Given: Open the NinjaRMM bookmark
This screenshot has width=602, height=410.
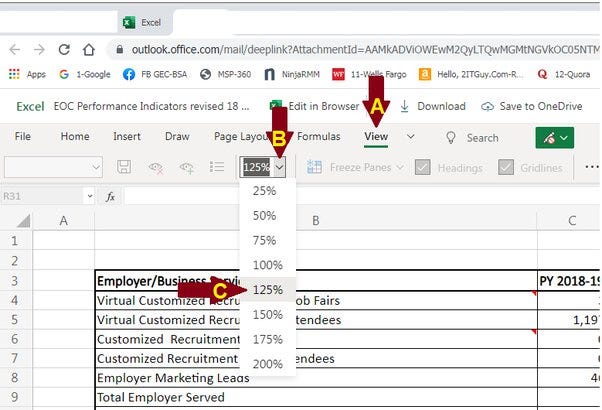Looking at the screenshot, I should 292,74.
